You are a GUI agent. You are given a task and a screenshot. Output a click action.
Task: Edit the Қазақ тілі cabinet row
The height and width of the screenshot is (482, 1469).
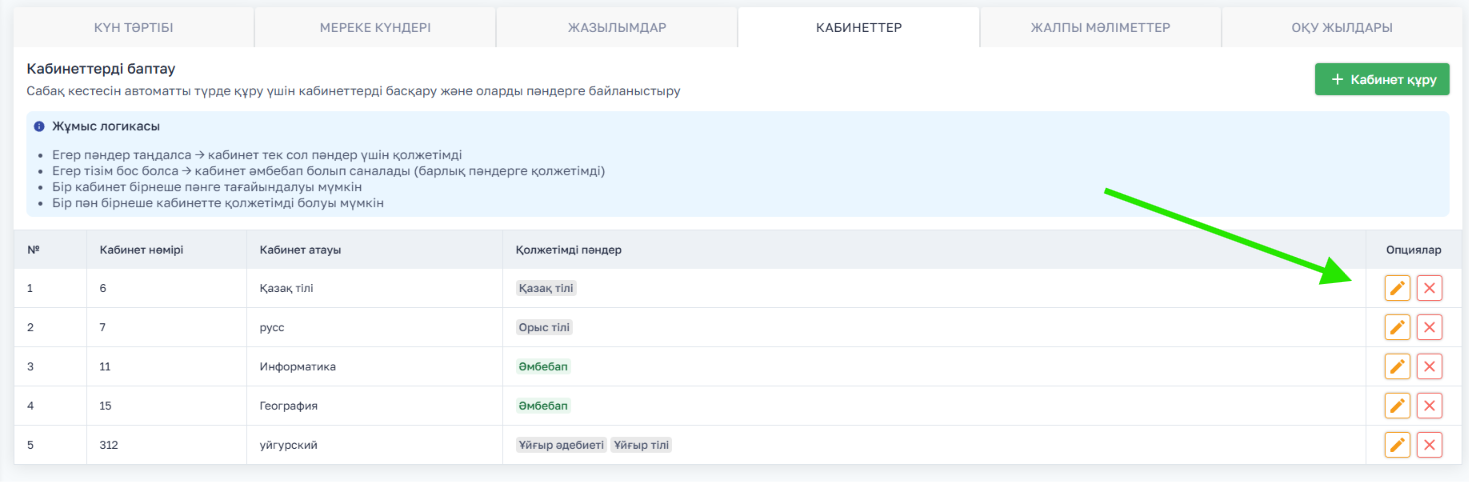[x=1397, y=288]
